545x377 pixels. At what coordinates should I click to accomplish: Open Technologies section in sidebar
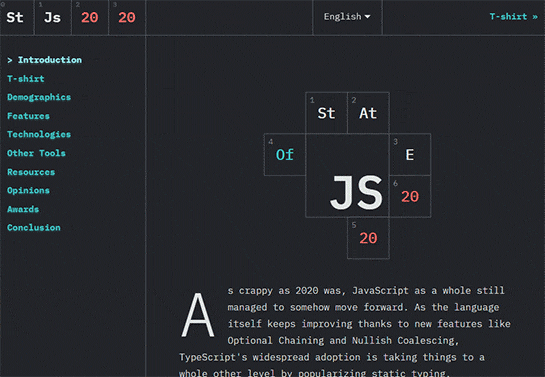[39, 134]
